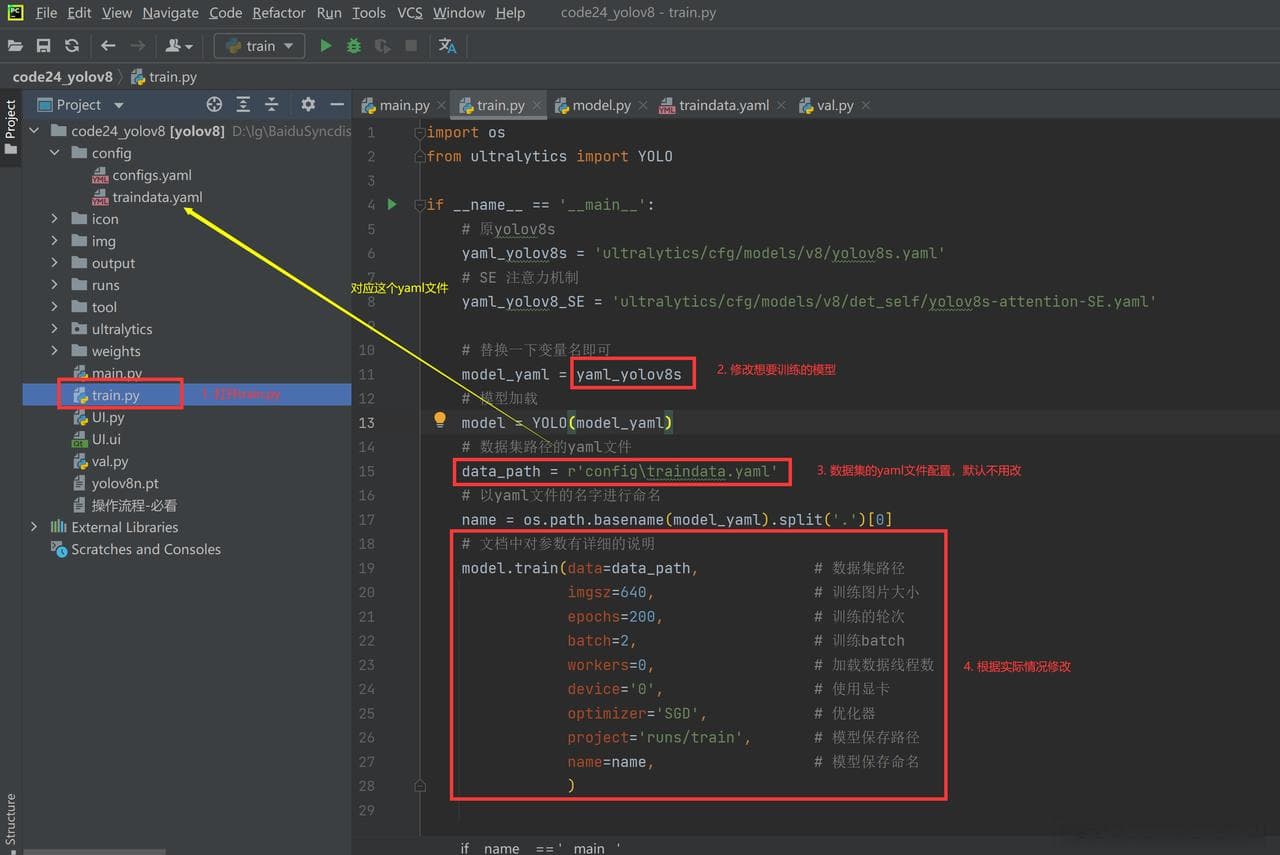Close the val.py editor tab
Screen dimensions: 1280x855
[x=866, y=105]
